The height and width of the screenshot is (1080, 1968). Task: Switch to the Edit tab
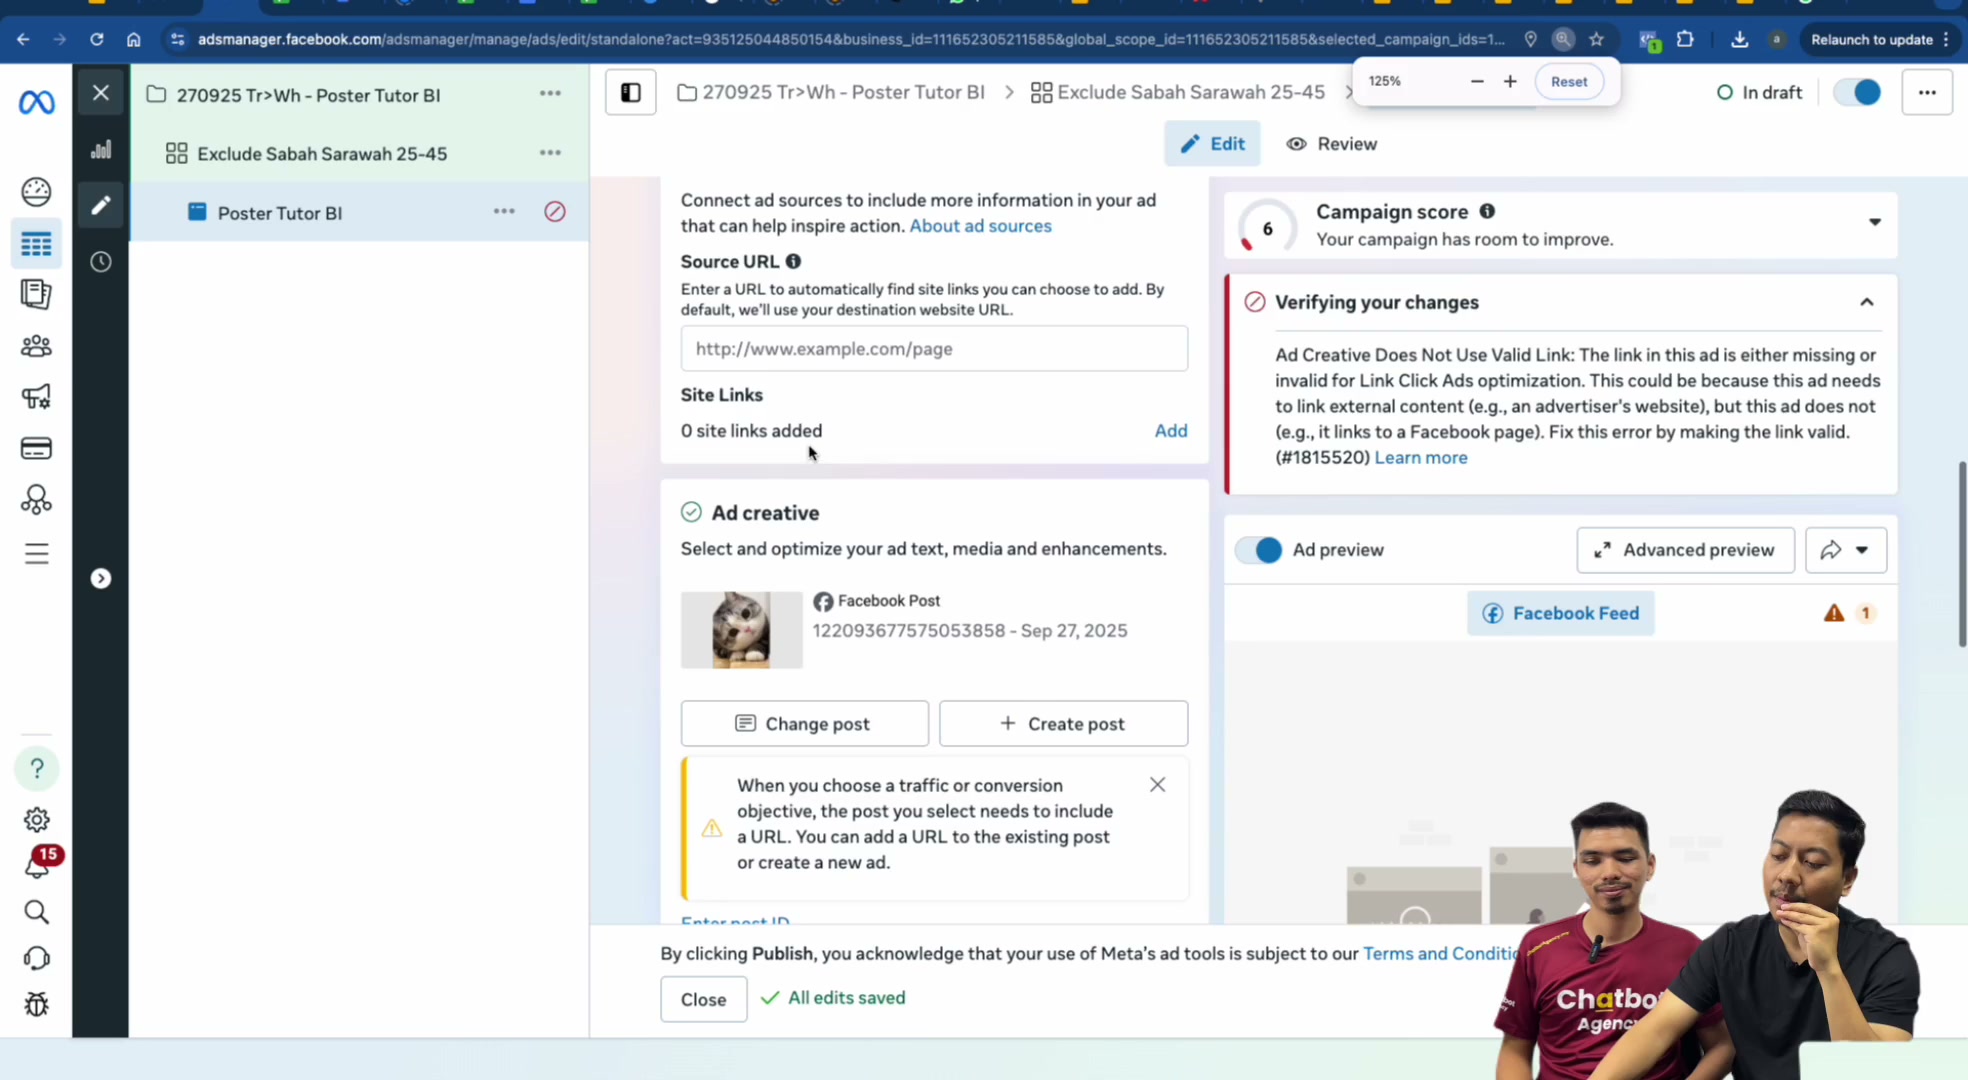tap(1212, 144)
